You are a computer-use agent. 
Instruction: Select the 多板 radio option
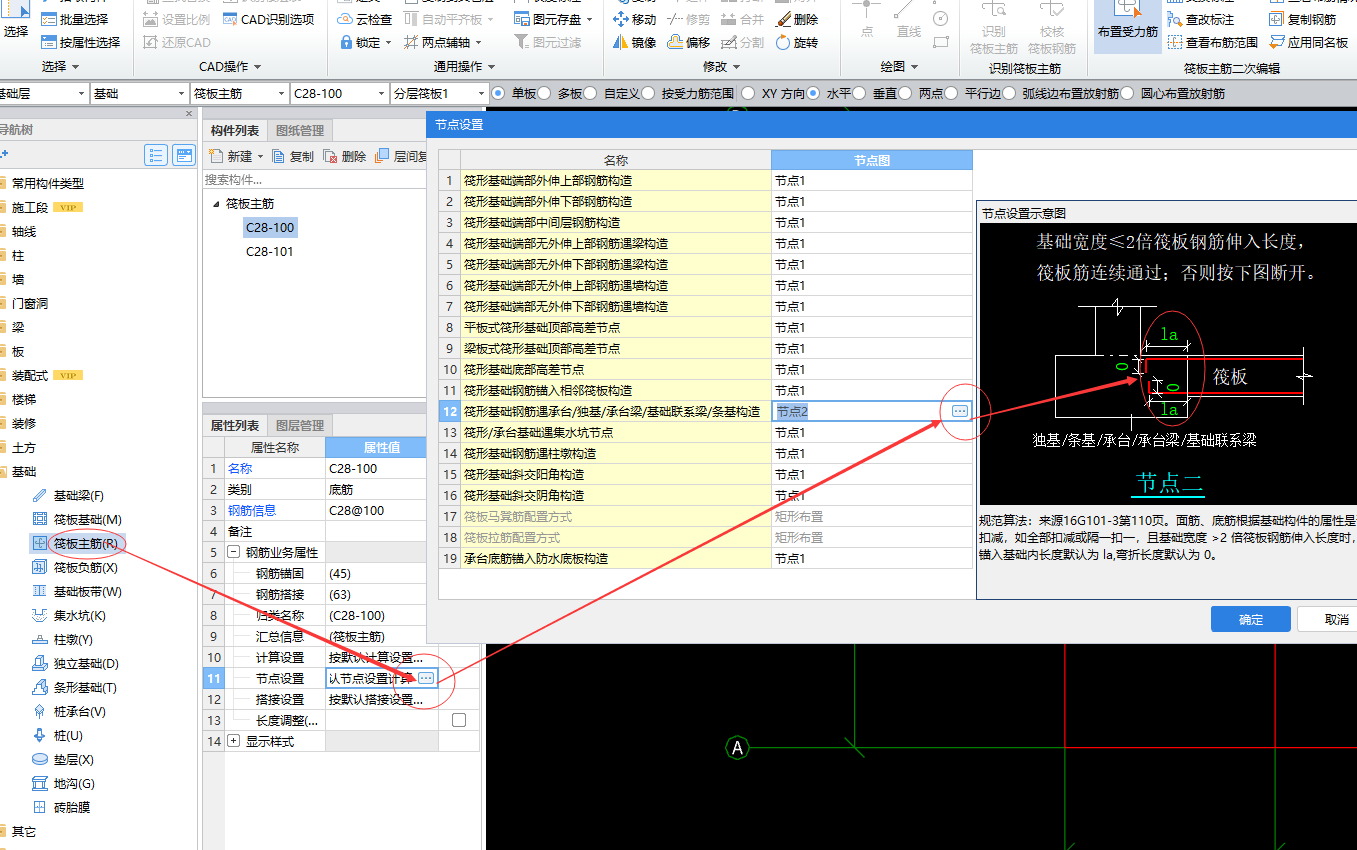pyautogui.click(x=545, y=93)
